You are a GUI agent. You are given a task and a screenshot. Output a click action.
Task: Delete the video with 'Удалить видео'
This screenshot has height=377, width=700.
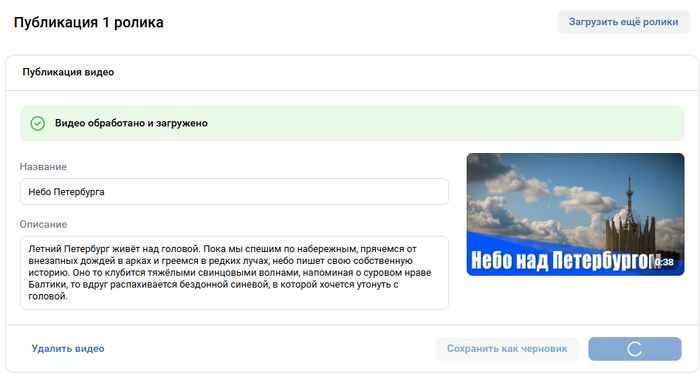(68, 349)
